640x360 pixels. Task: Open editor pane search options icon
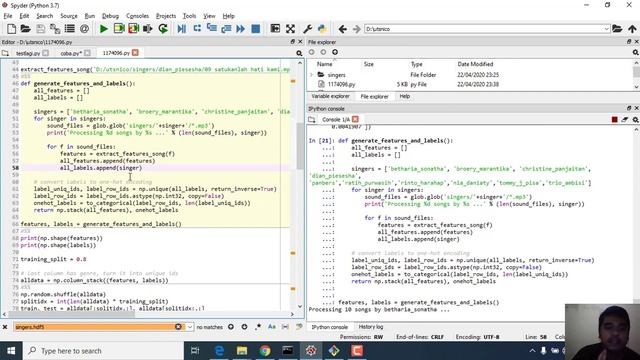(299, 53)
